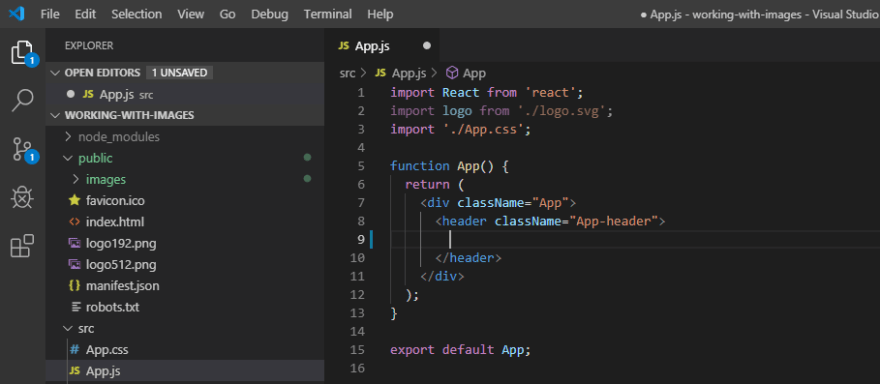Open the Edit menu

click(85, 14)
